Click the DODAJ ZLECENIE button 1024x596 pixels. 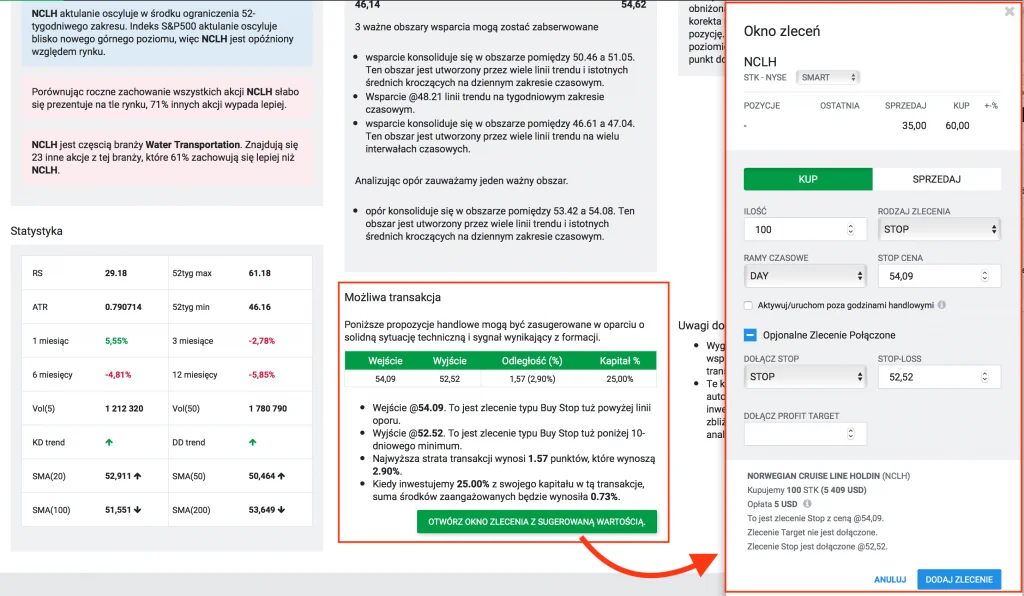(959, 580)
